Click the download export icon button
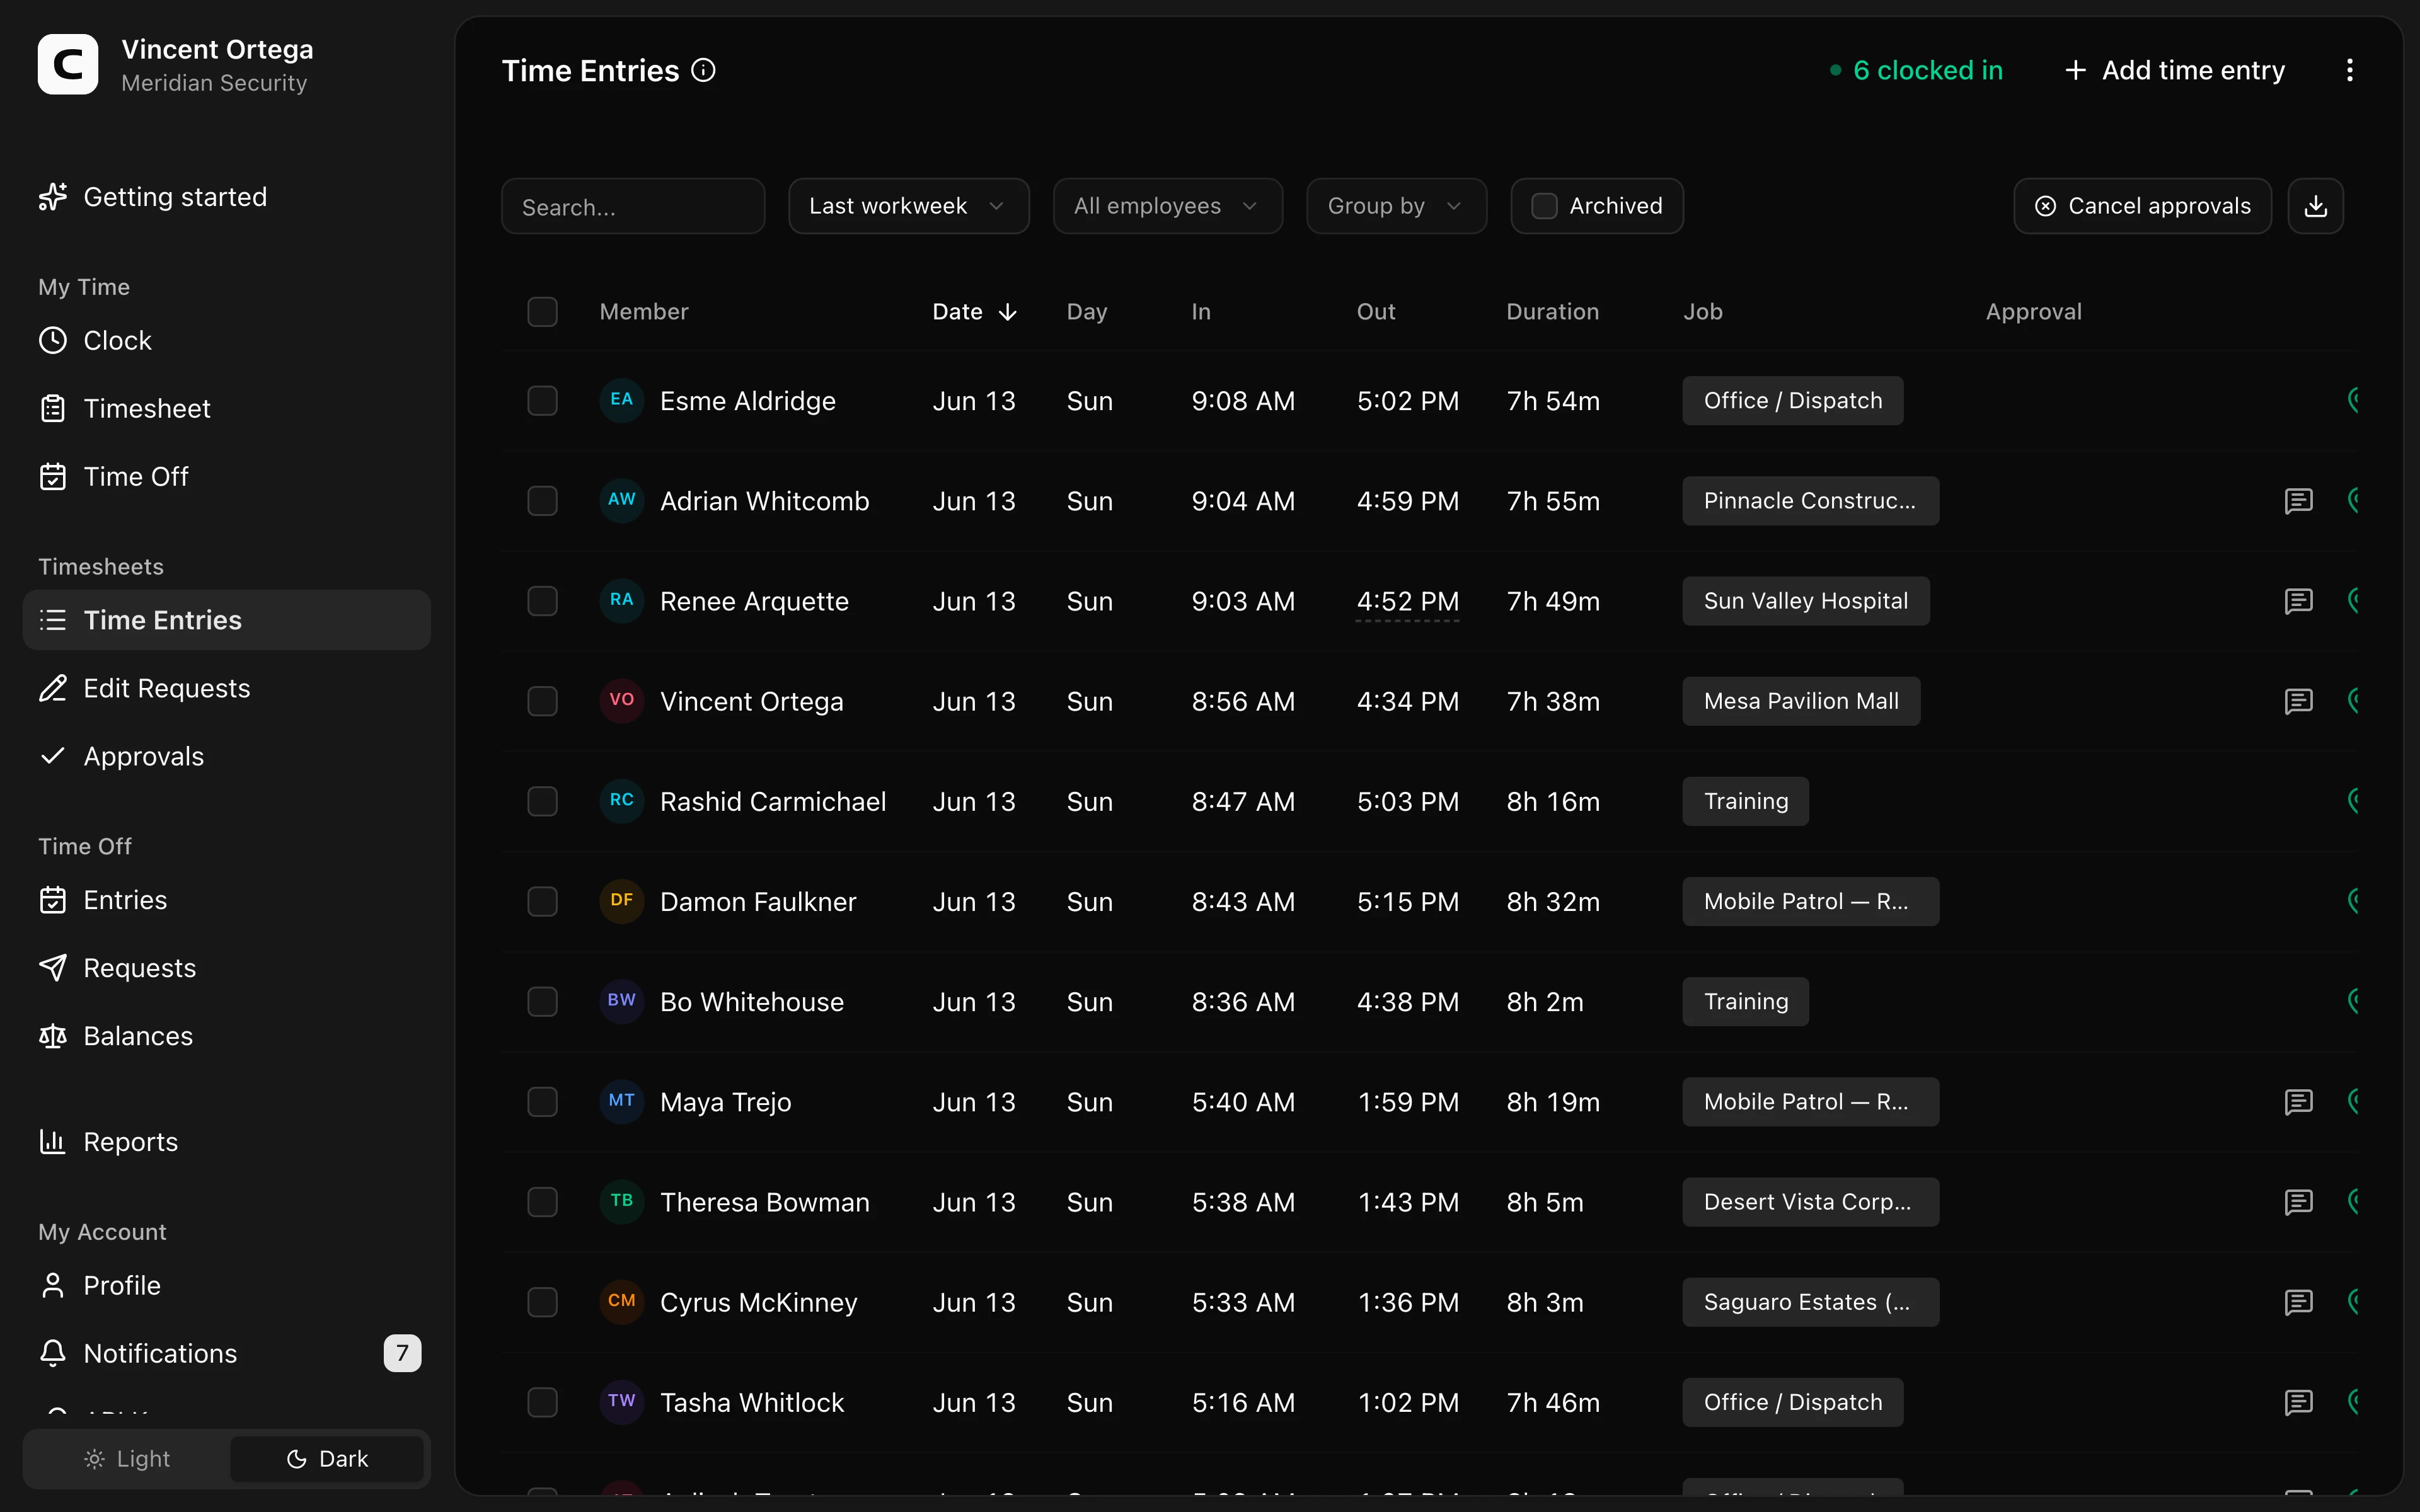Viewport: 2420px width, 1512px height. pos(2315,206)
